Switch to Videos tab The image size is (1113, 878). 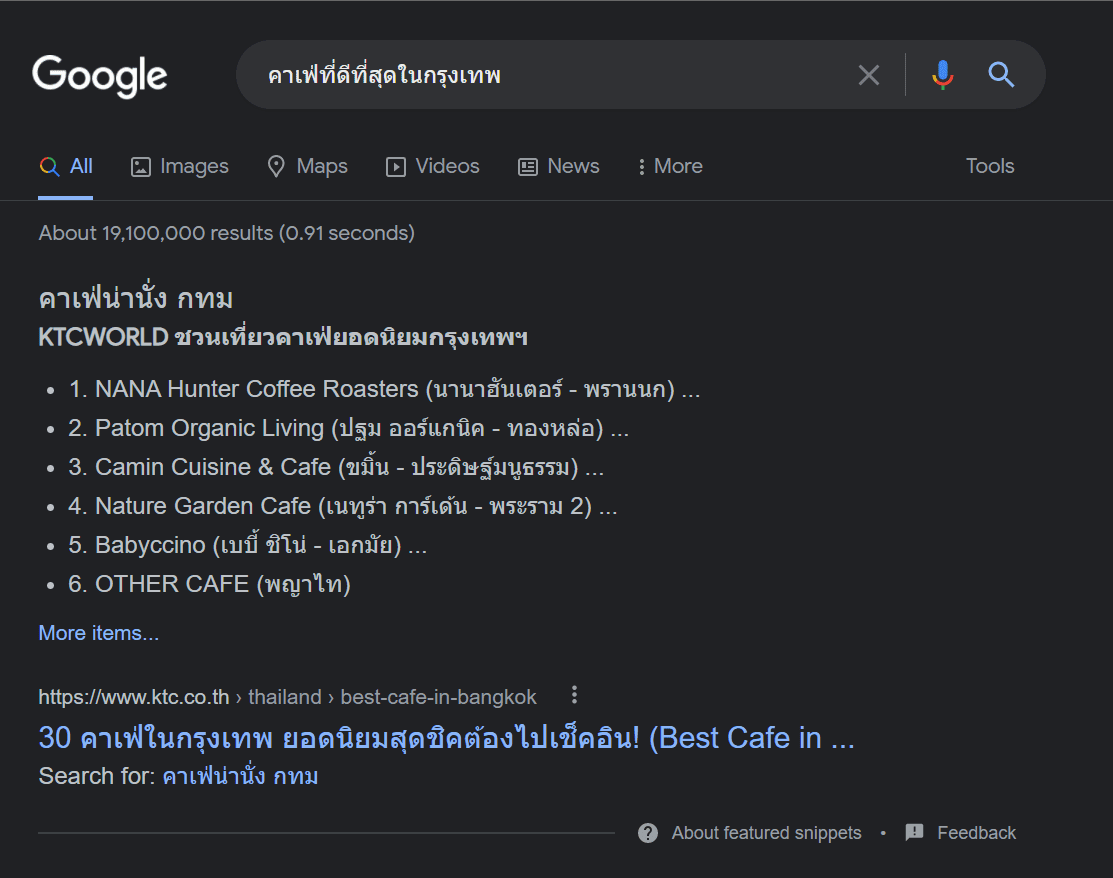pyautogui.click(x=432, y=166)
